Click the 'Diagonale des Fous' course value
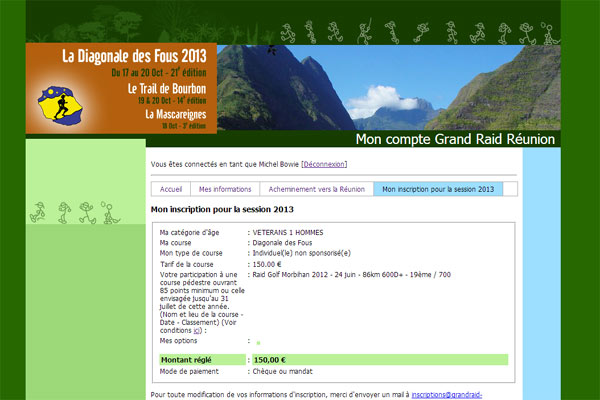600x400 pixels. (282, 243)
